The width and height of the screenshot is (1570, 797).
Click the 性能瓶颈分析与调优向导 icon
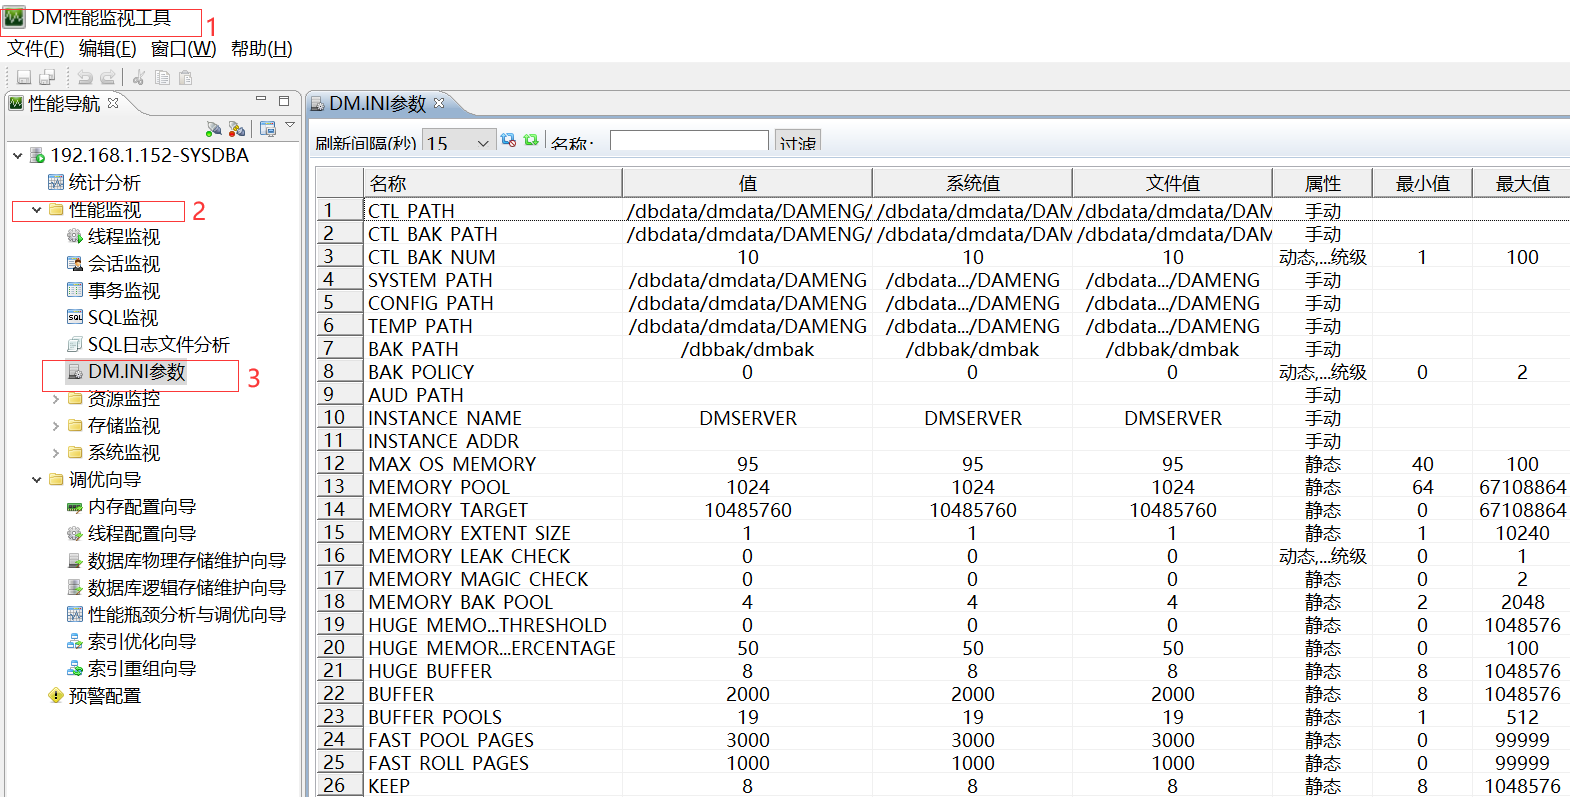coord(75,615)
